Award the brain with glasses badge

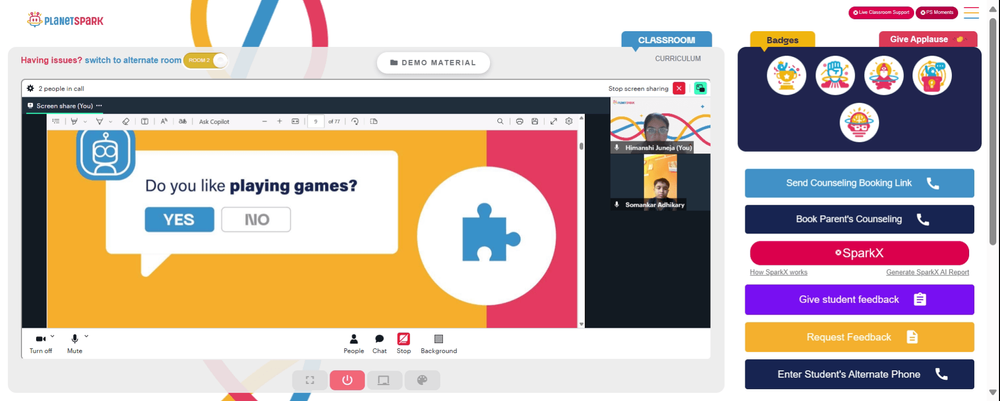tap(859, 122)
